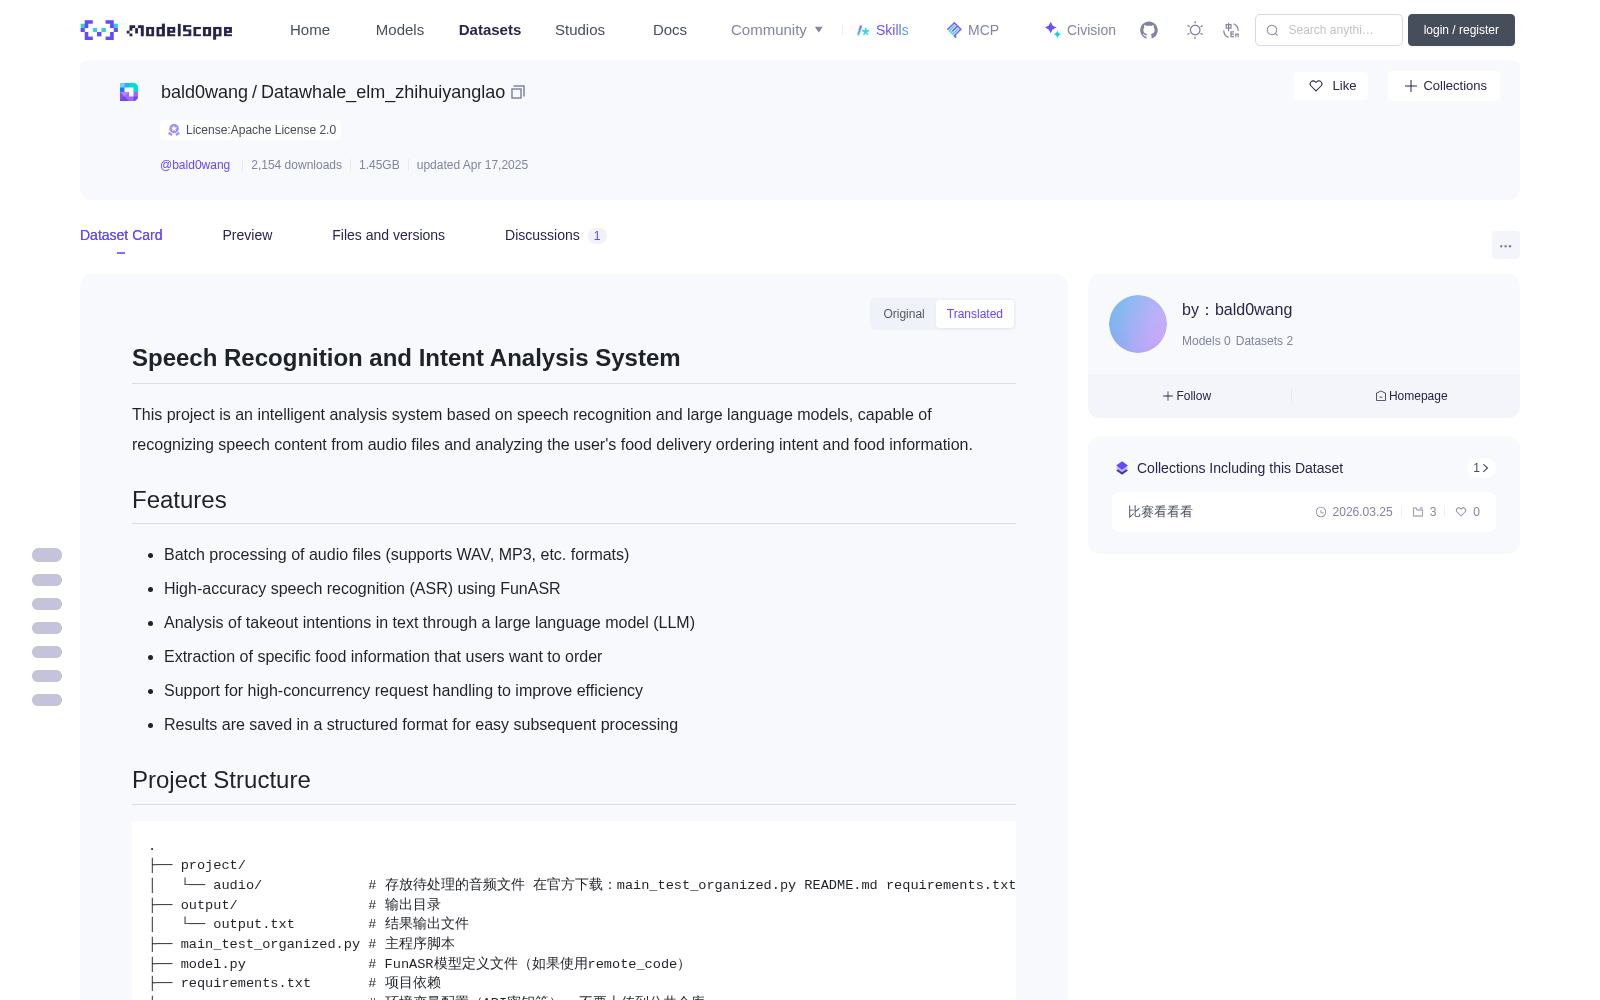
Task: Click the Civision star icon
Action: (1052, 30)
